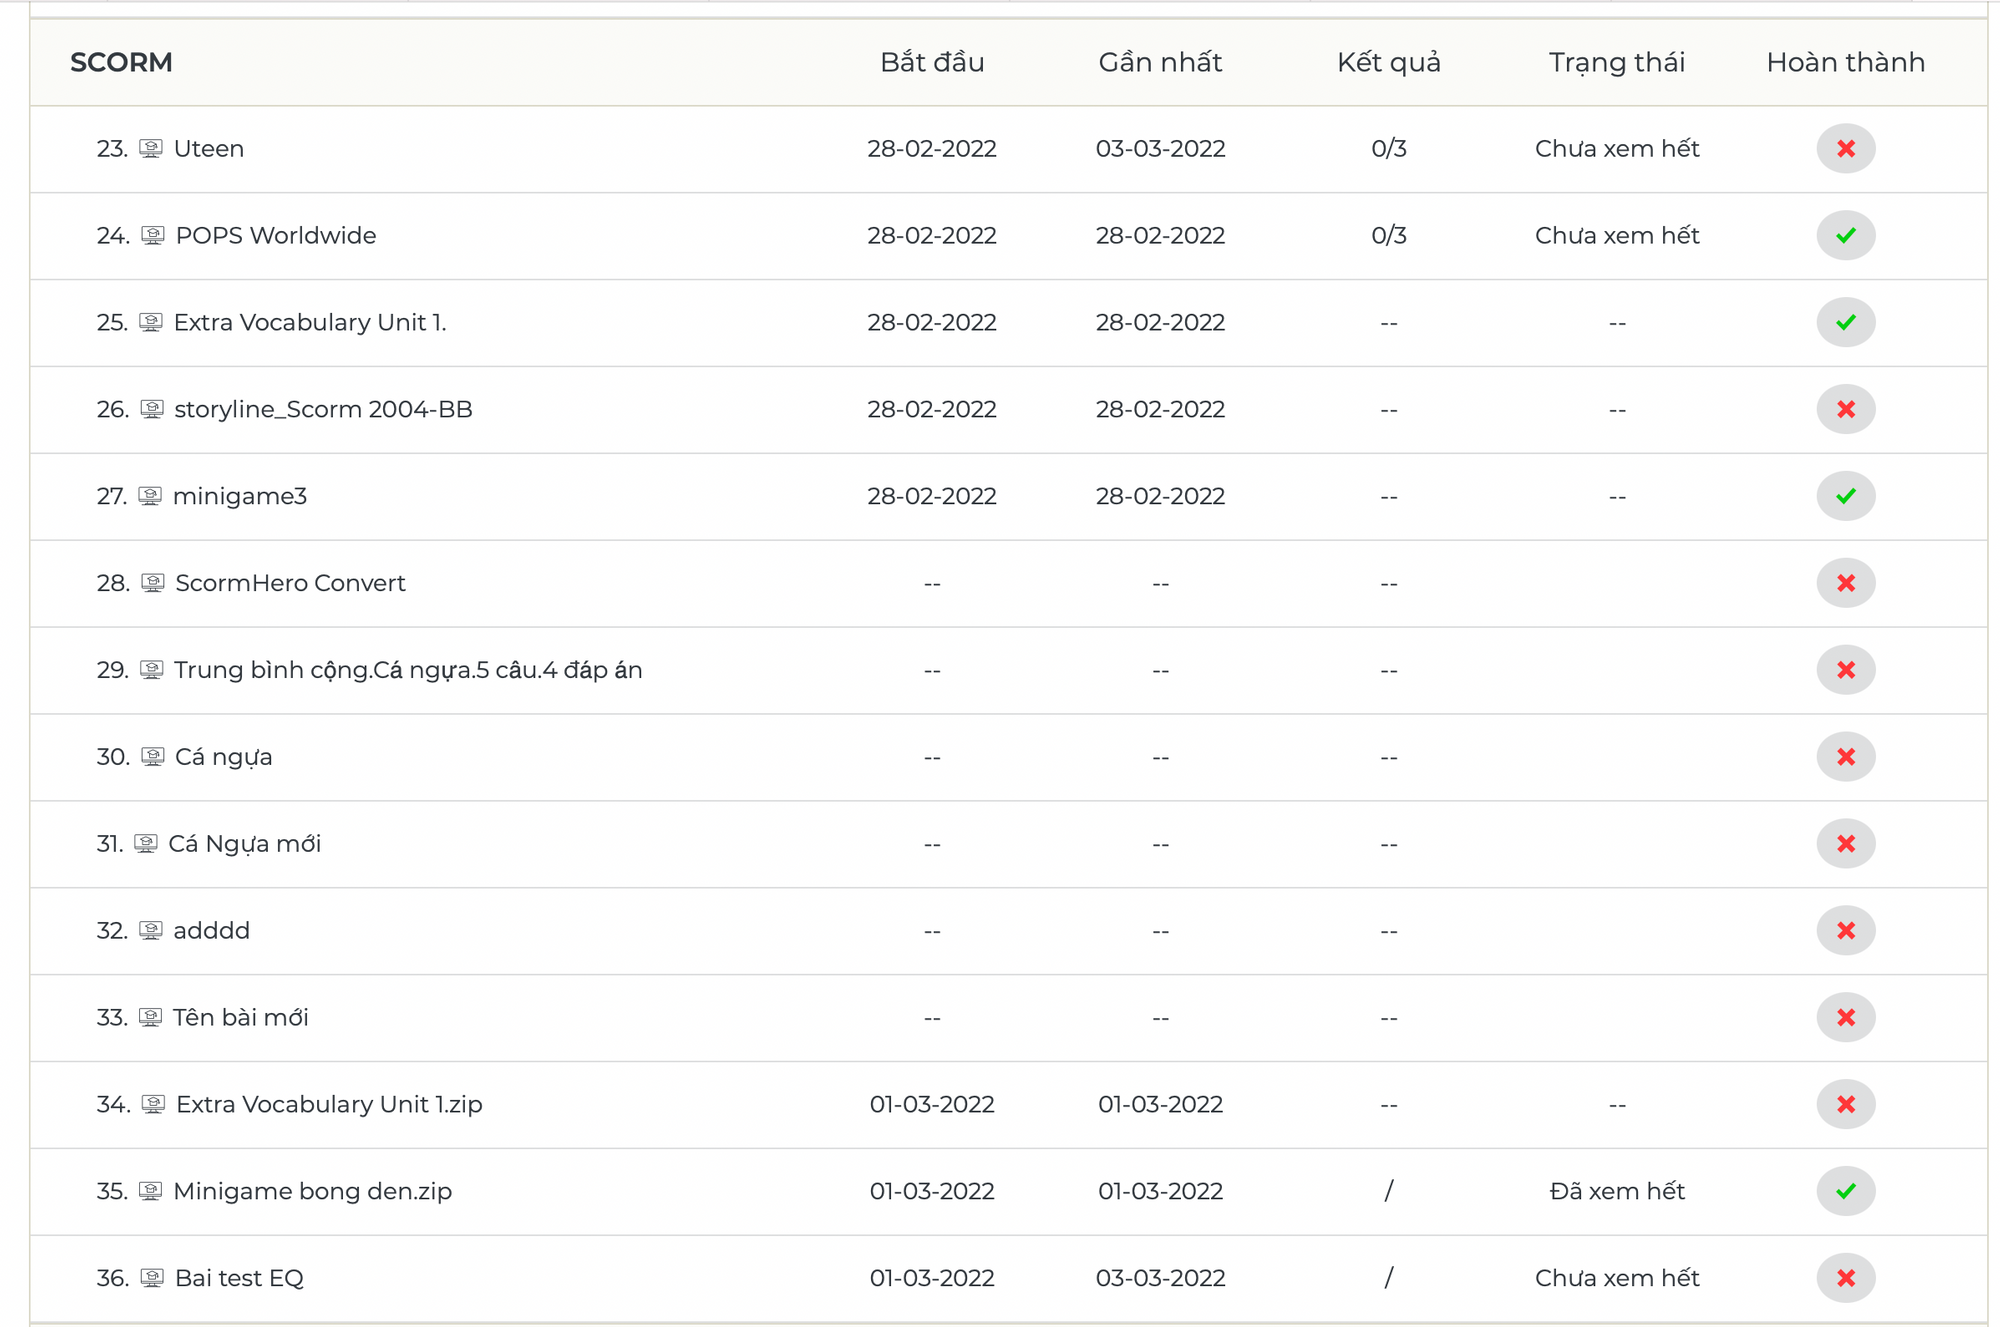2000x1327 pixels.
Task: Click the SCORM icon beside adddd
Action: click(x=151, y=931)
